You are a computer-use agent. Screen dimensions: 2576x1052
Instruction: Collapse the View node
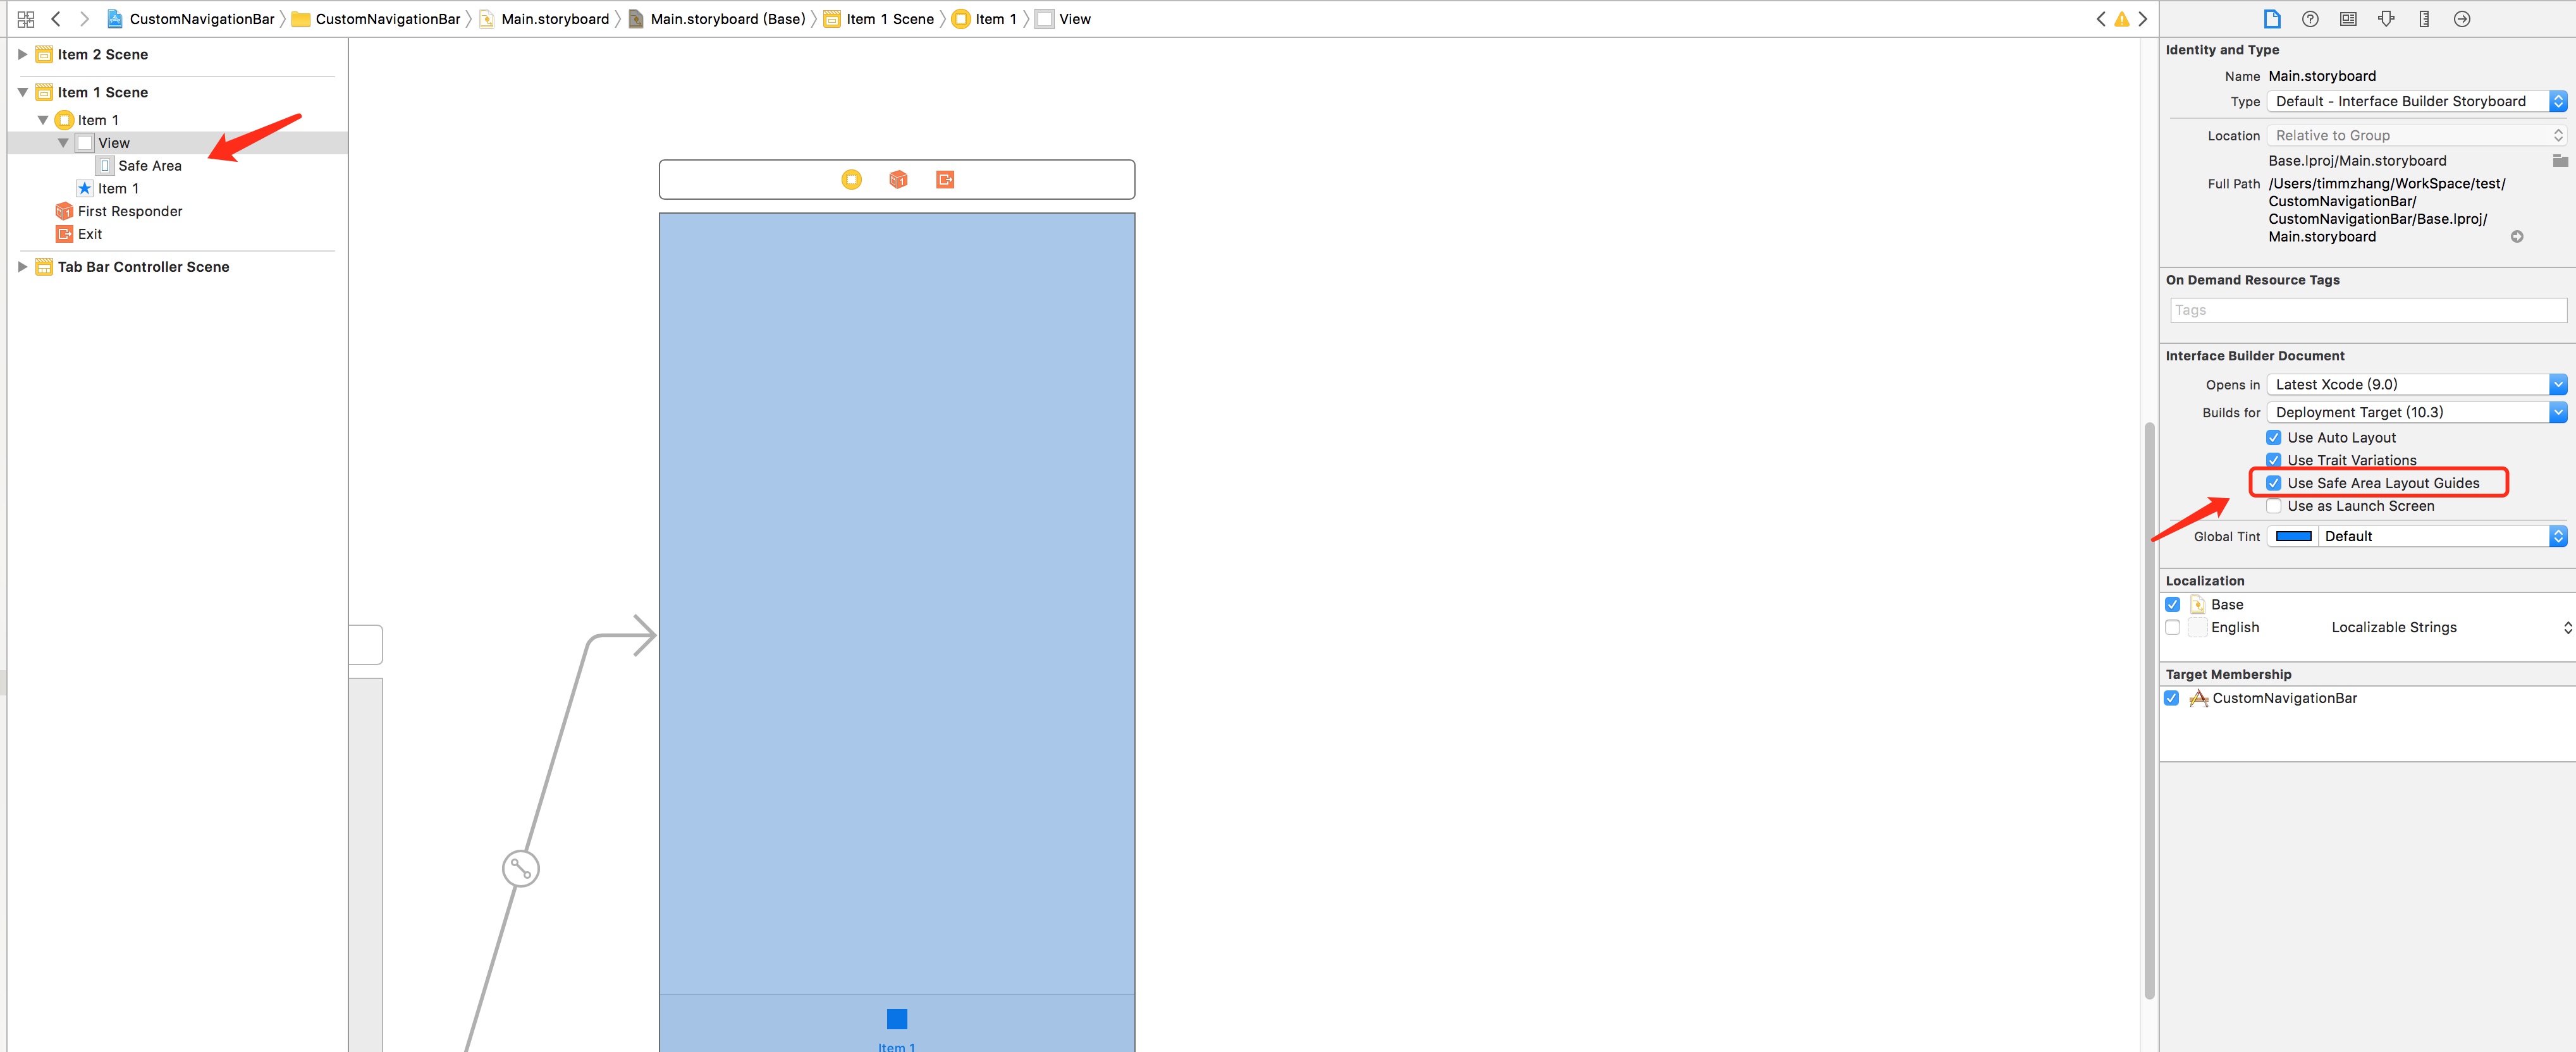tap(63, 143)
